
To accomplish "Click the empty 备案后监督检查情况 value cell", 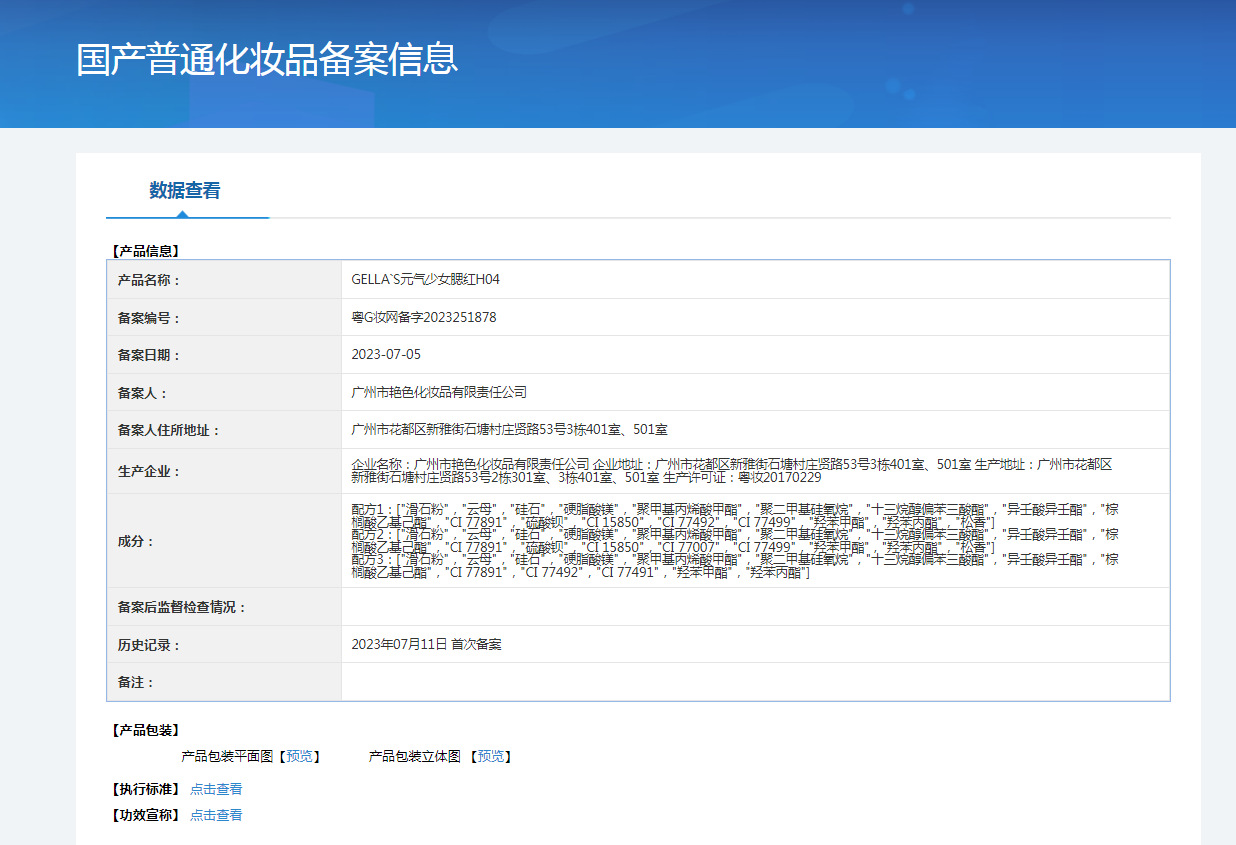I will click(x=755, y=607).
